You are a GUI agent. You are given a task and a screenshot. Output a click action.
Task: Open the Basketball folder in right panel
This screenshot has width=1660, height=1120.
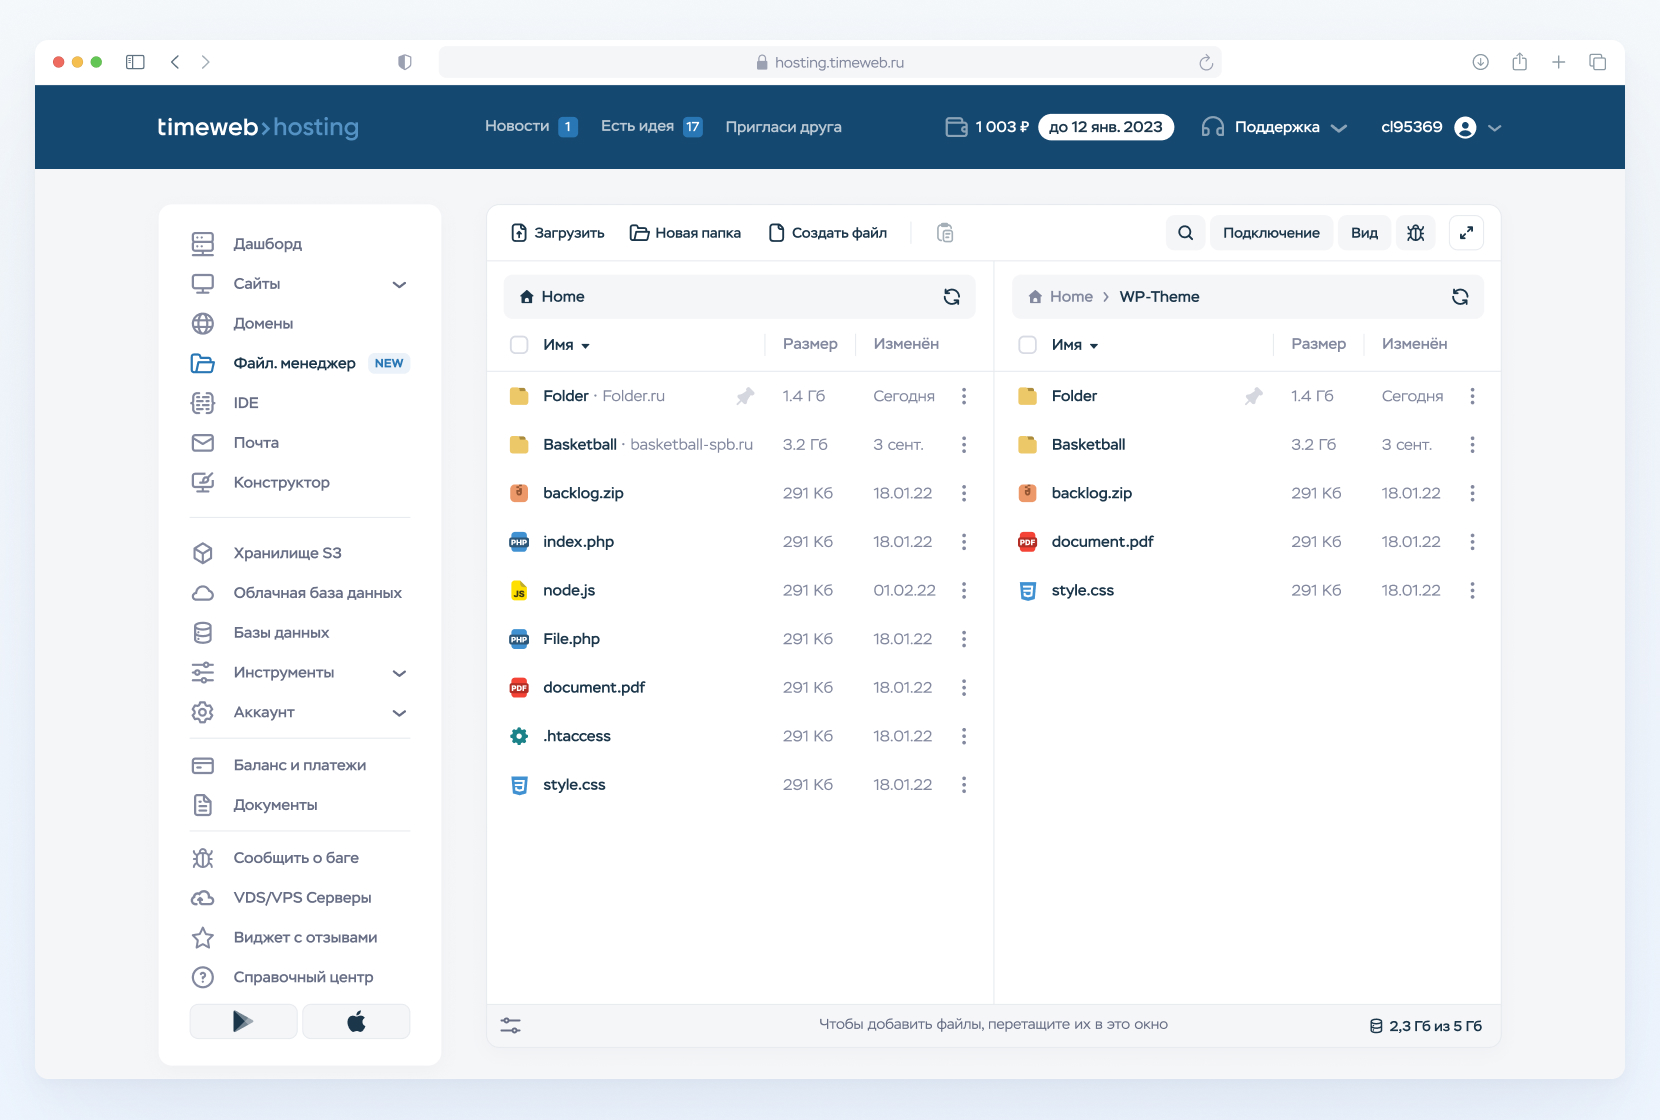(1088, 445)
